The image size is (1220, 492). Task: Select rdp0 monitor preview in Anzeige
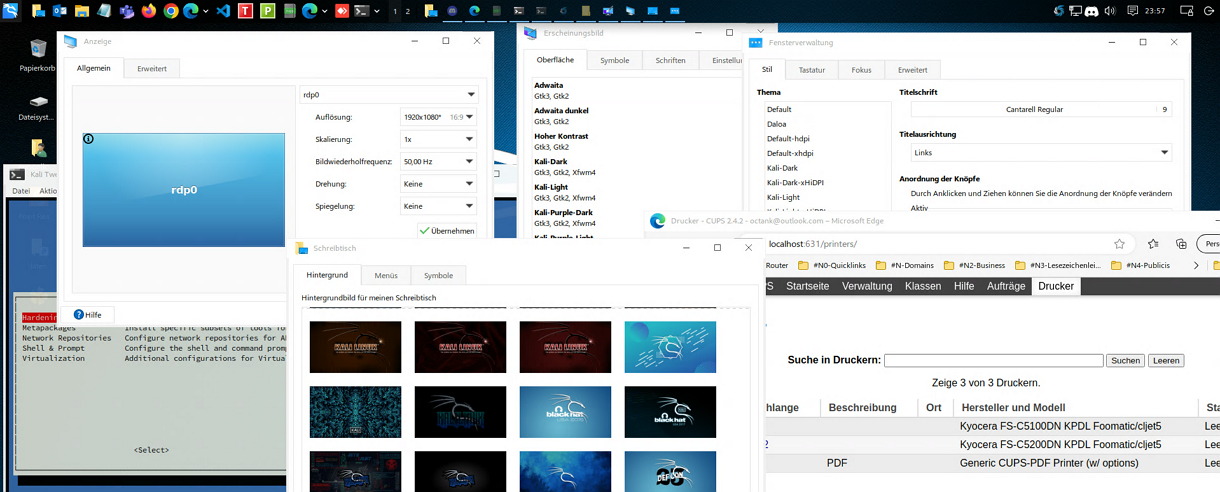pos(184,189)
